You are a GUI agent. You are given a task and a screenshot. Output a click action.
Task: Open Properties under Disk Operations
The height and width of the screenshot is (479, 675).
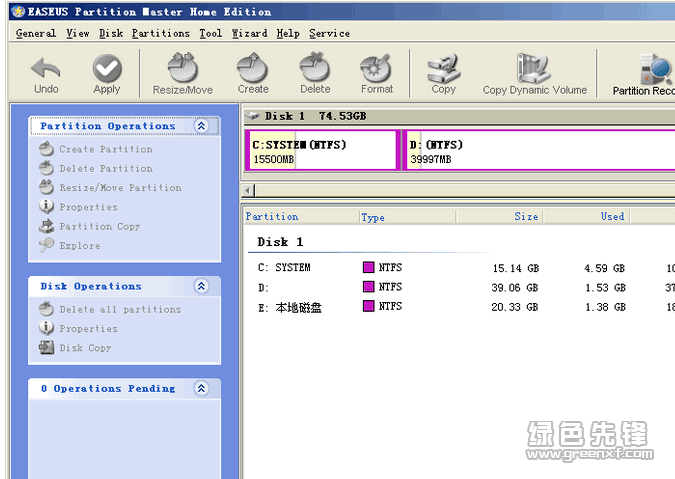click(x=88, y=328)
